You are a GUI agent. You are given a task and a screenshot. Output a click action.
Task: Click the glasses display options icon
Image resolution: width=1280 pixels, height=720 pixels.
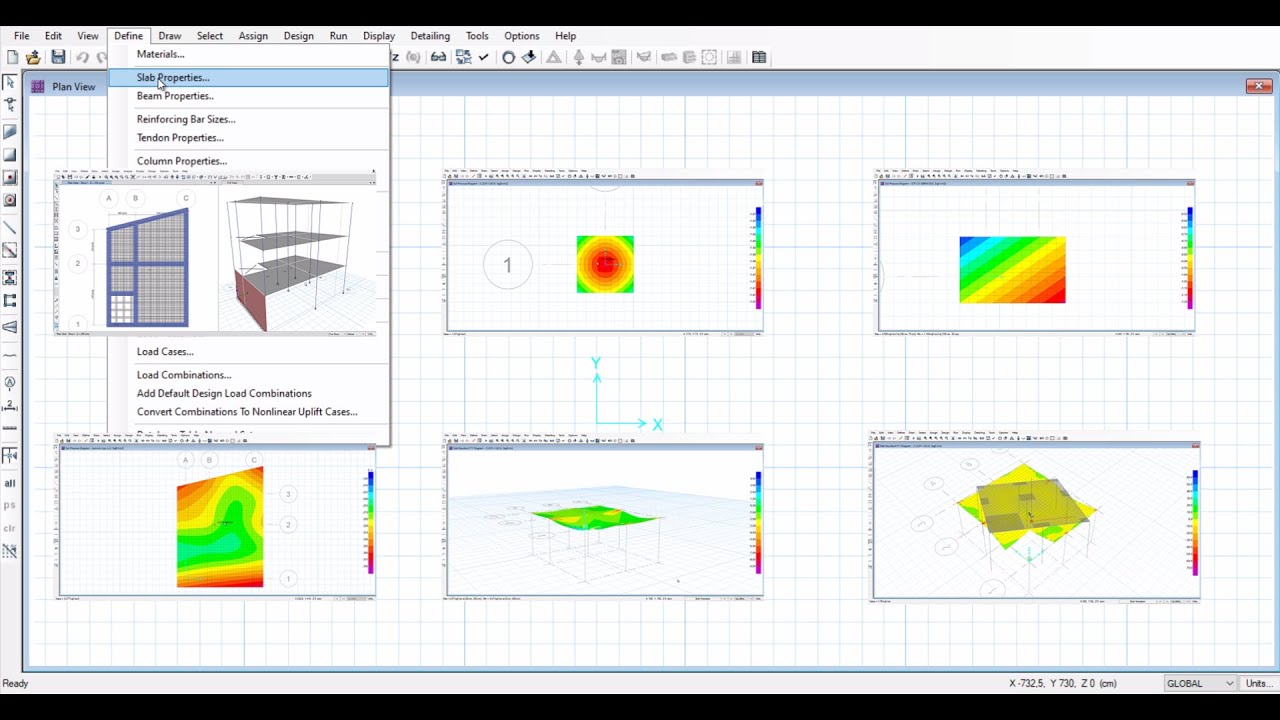coord(438,57)
